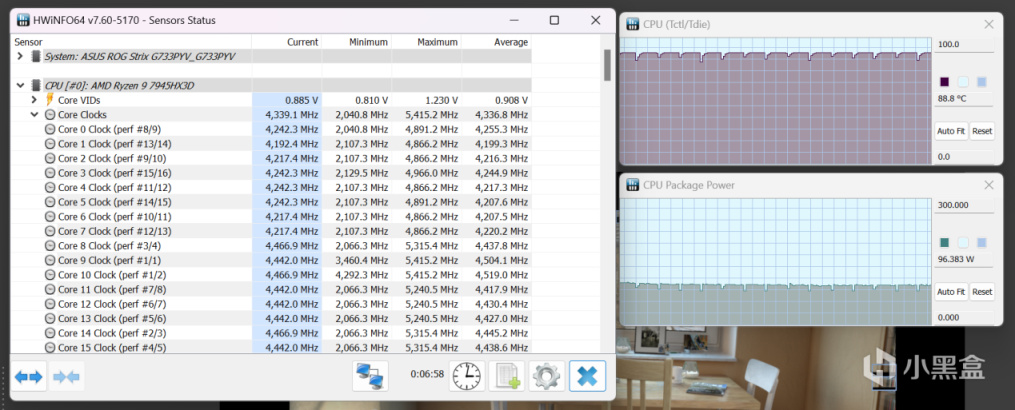This screenshot has width=1015, height=410.
Task: Select Core 2 Clock (perf #9/10) row
Action: pos(272,158)
